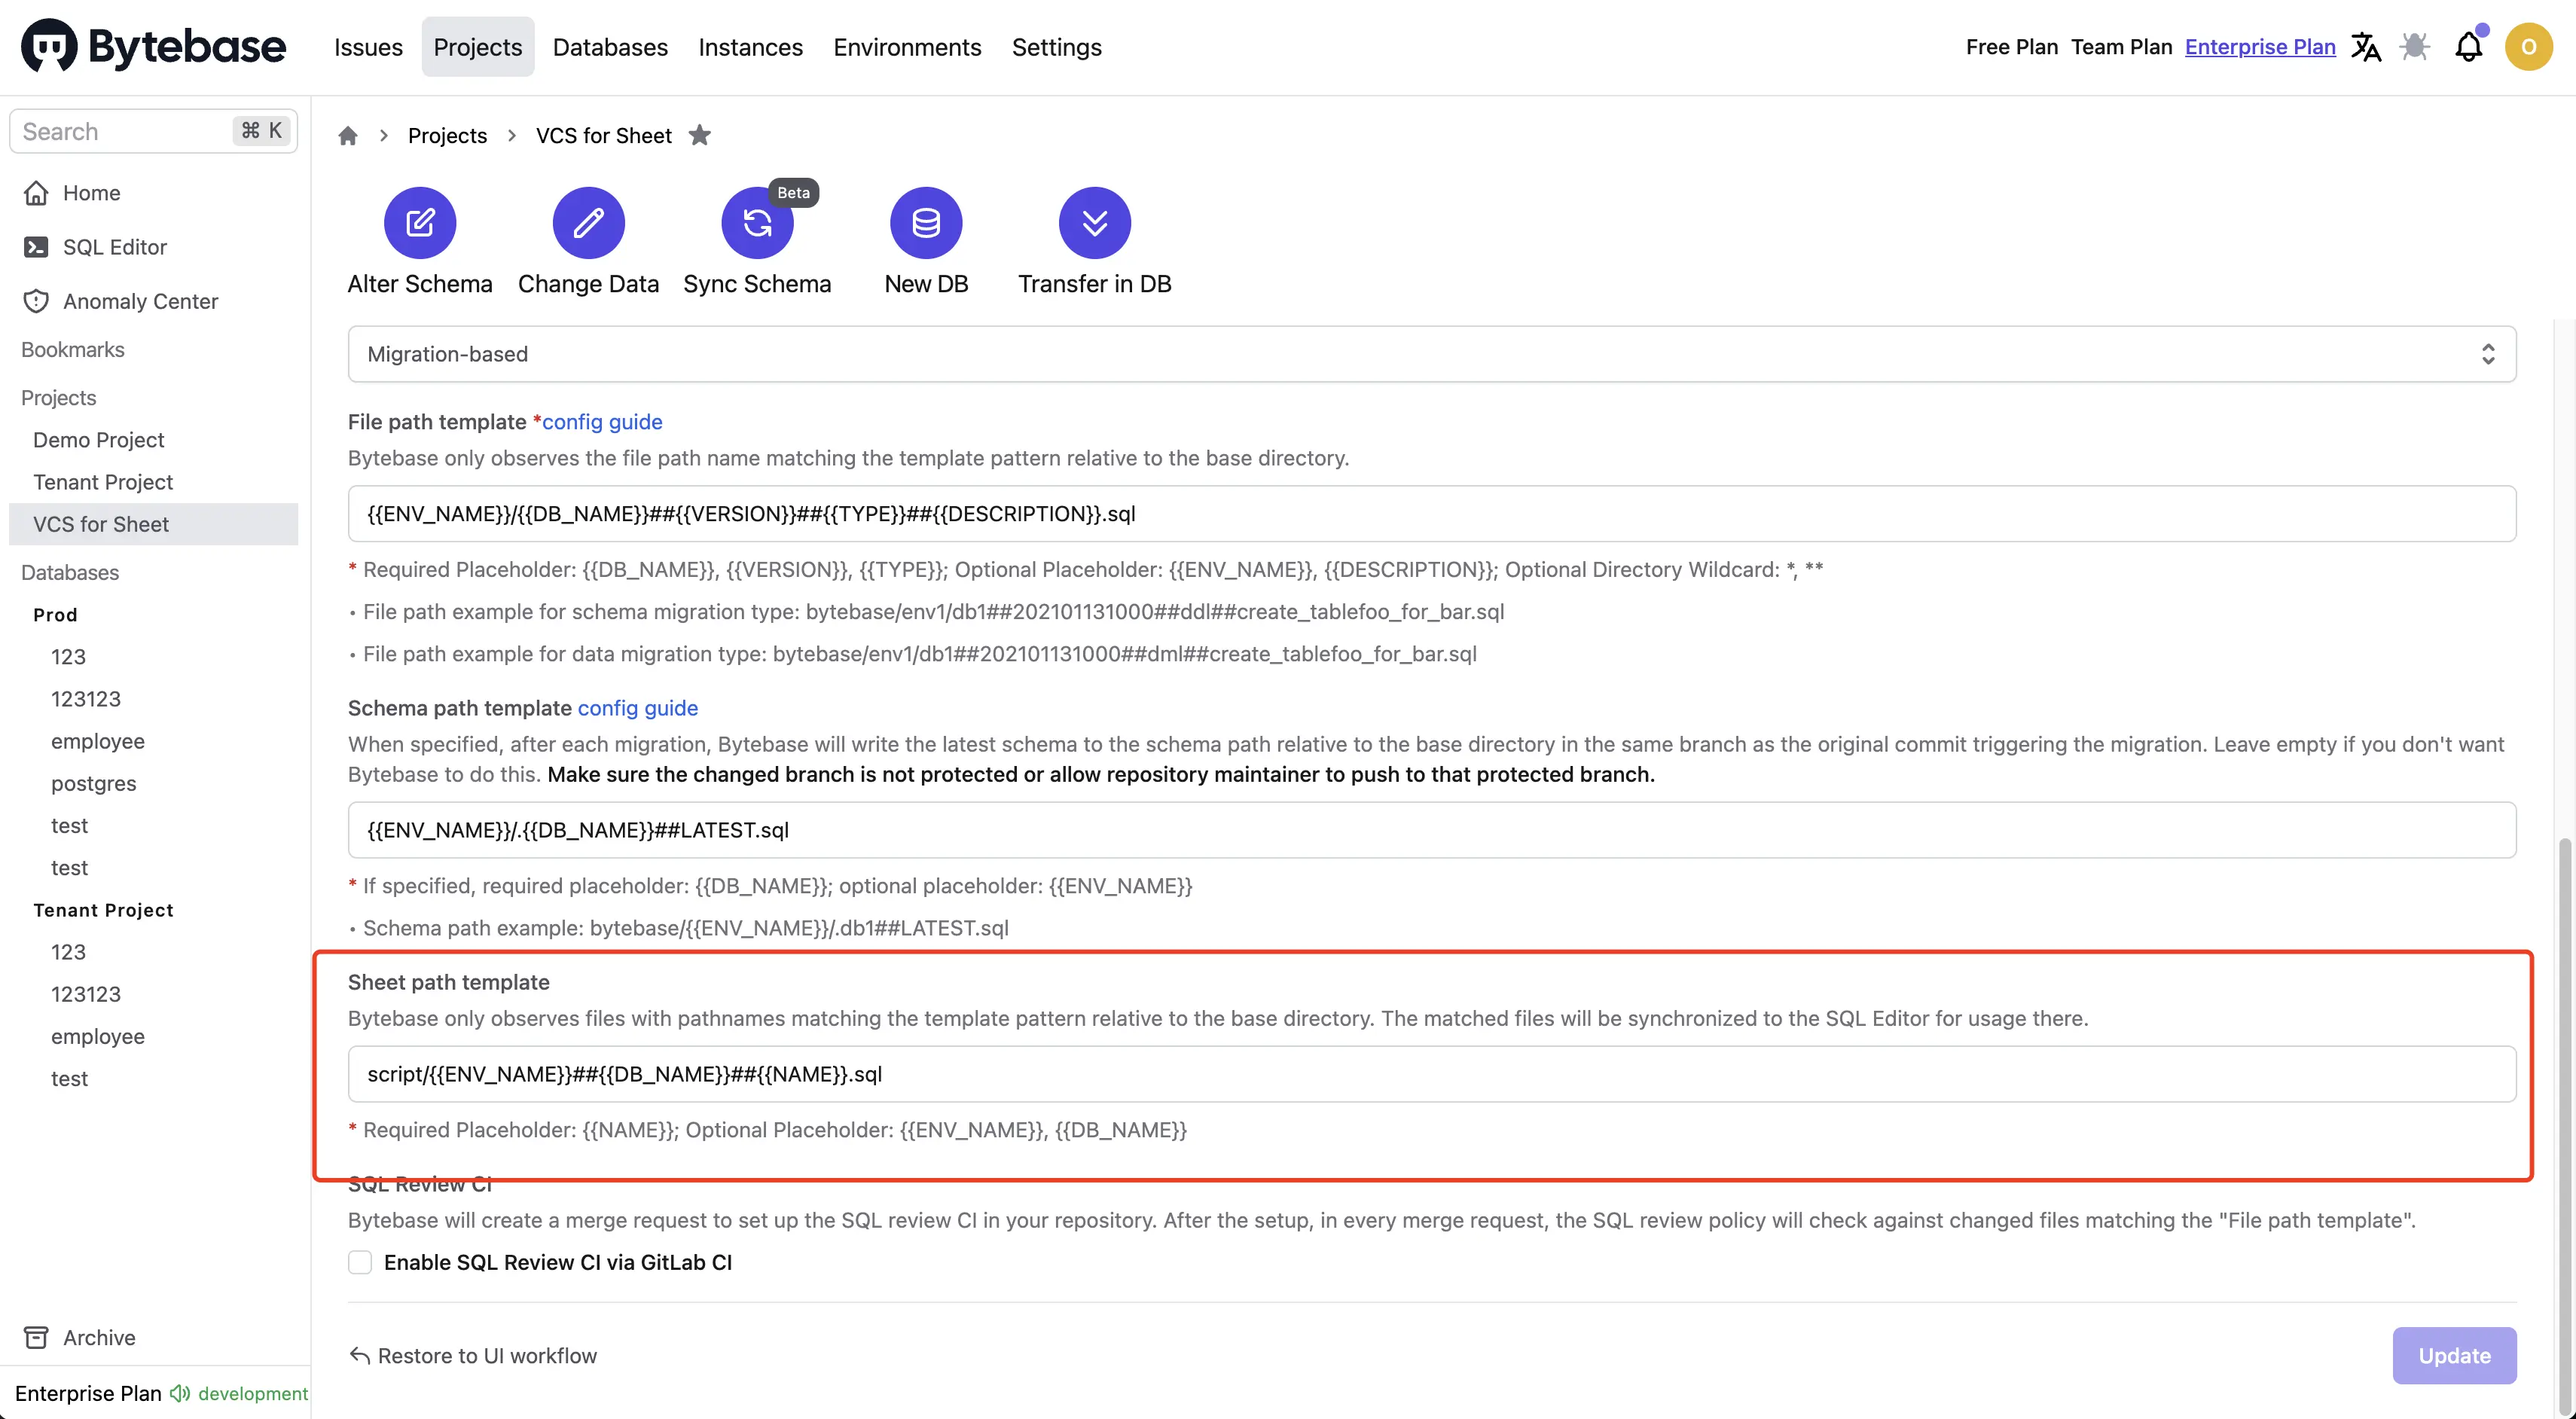Image resolution: width=2576 pixels, height=1419 pixels.
Task: Click the Restore to UI workflow arrow icon
Action: pyautogui.click(x=359, y=1355)
